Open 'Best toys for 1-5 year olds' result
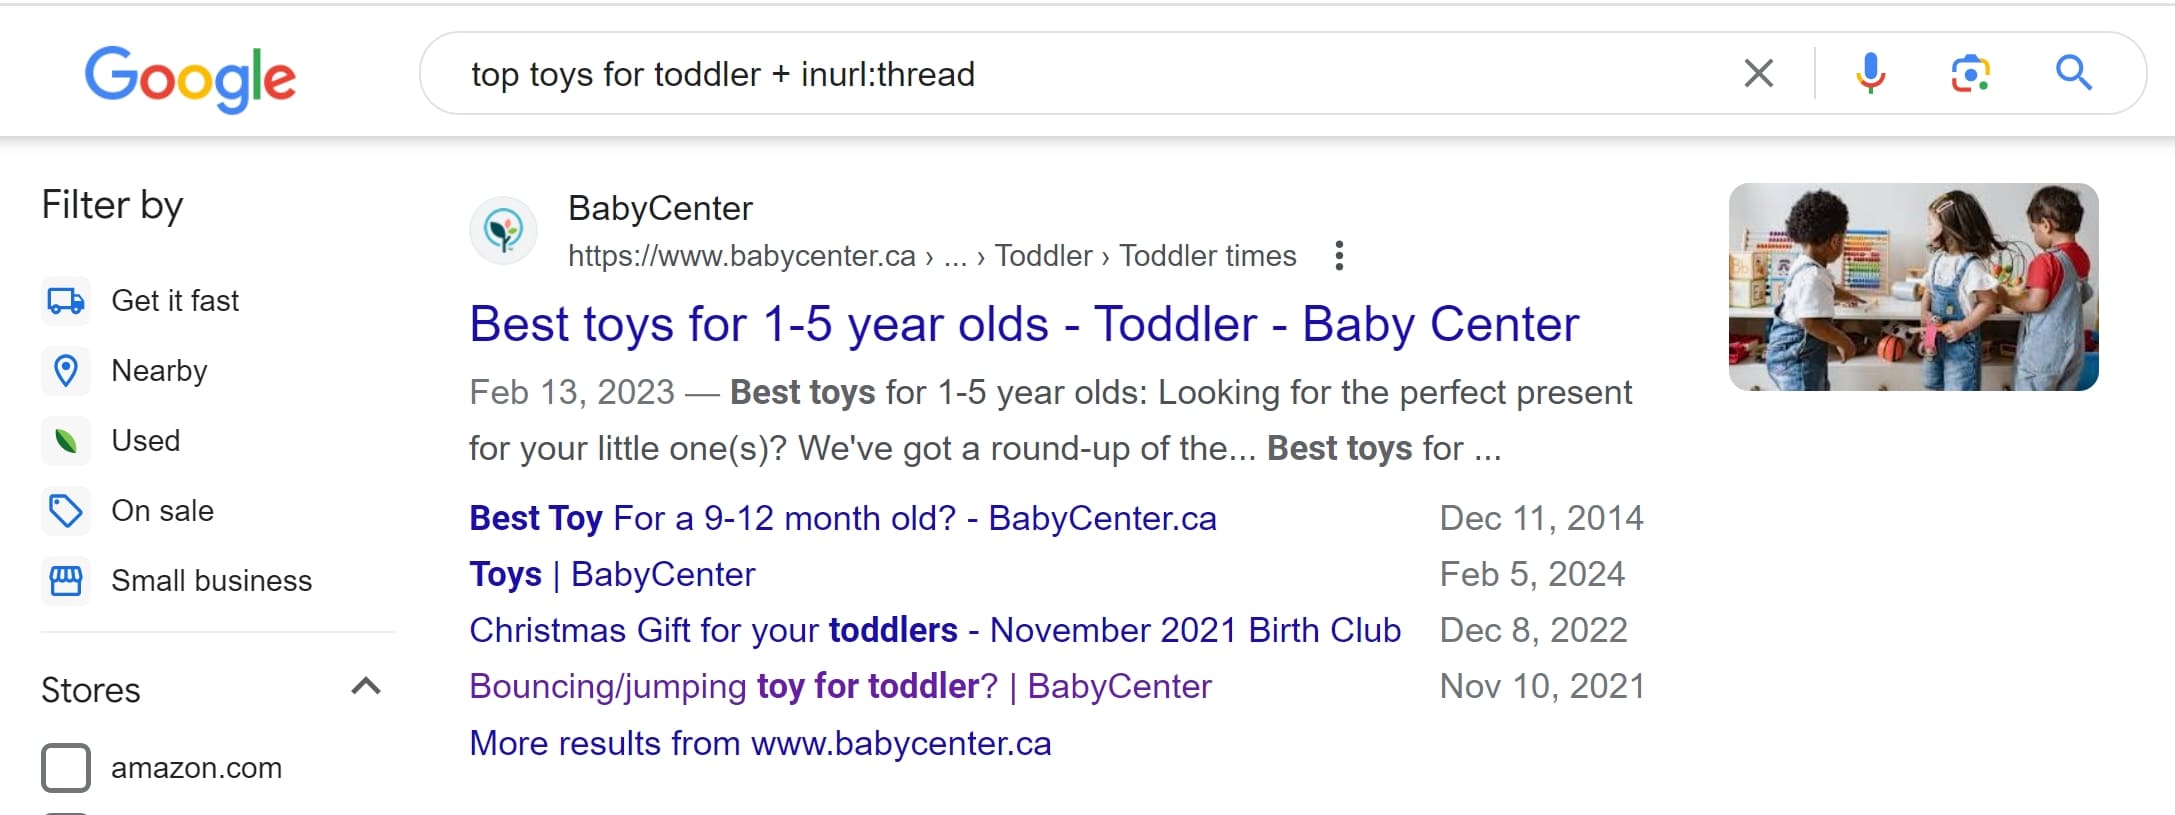Image resolution: width=2175 pixels, height=815 pixels. pos(1023,325)
